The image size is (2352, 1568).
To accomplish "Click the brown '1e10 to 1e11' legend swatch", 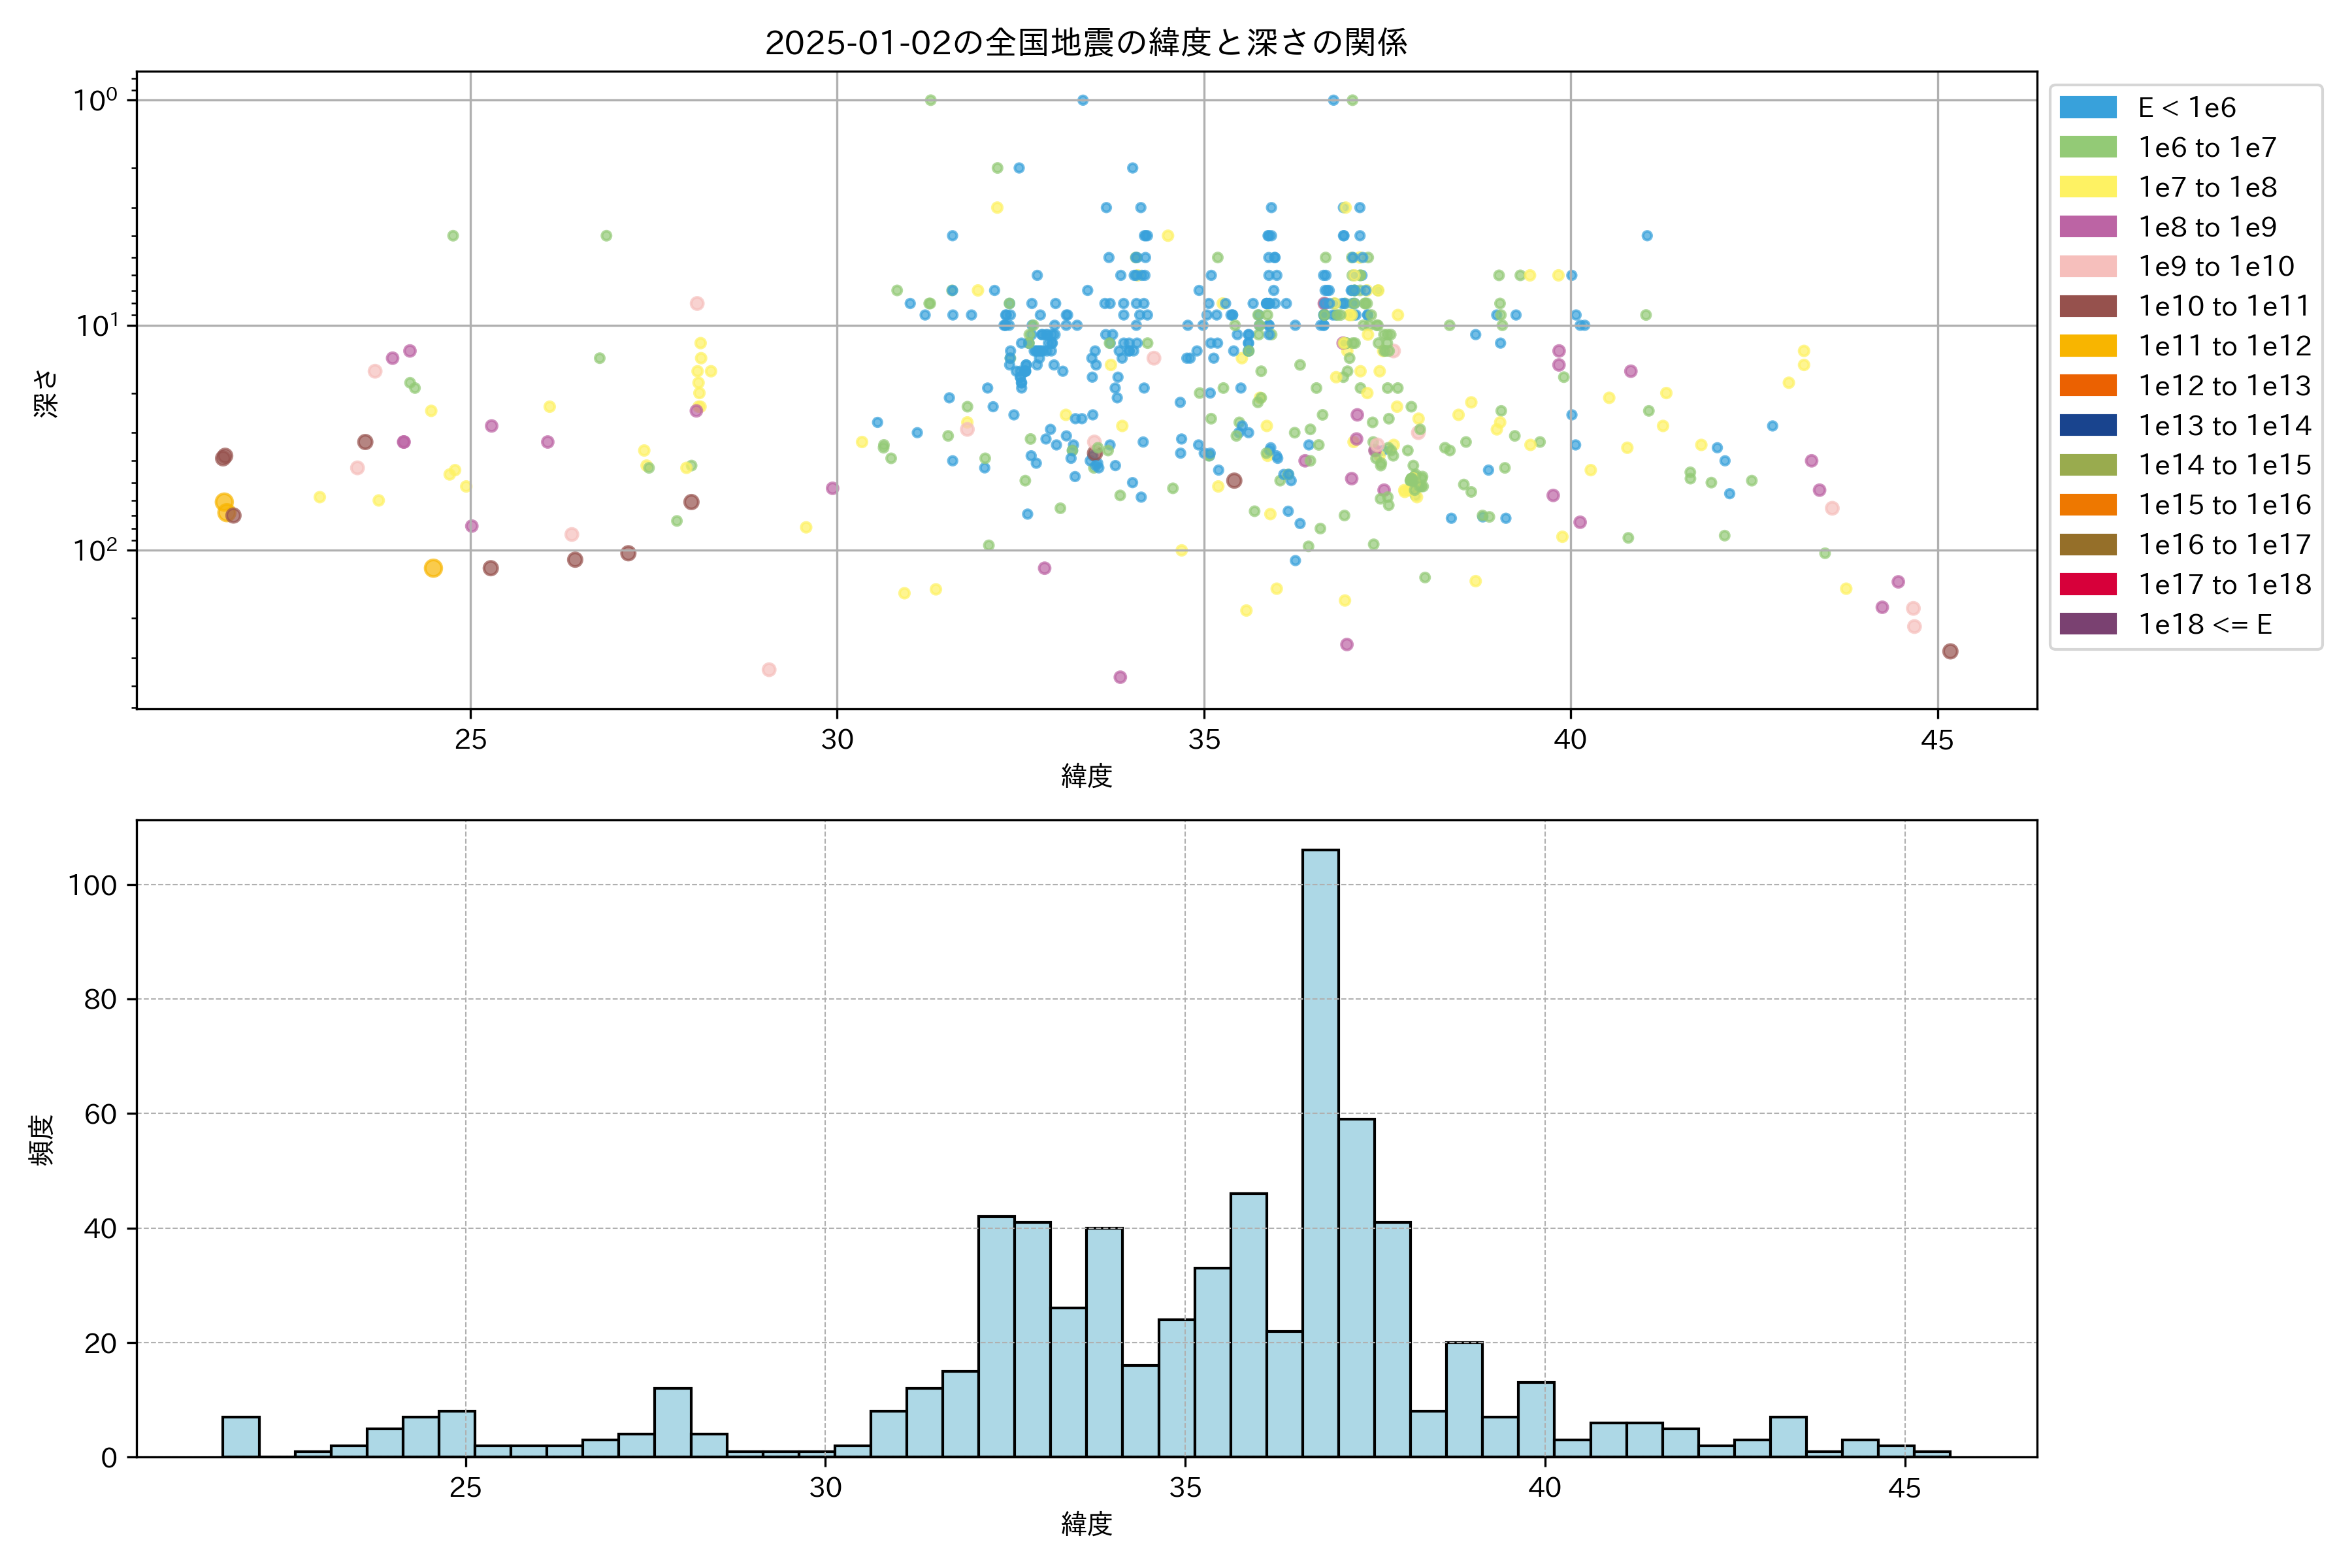I will [x=2088, y=306].
